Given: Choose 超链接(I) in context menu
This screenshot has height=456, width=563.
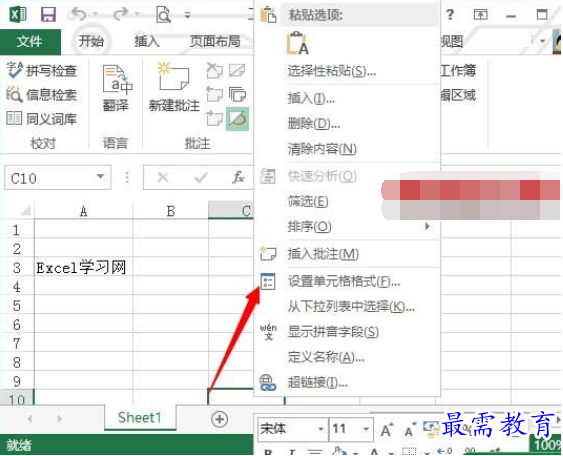Looking at the screenshot, I should [x=317, y=382].
